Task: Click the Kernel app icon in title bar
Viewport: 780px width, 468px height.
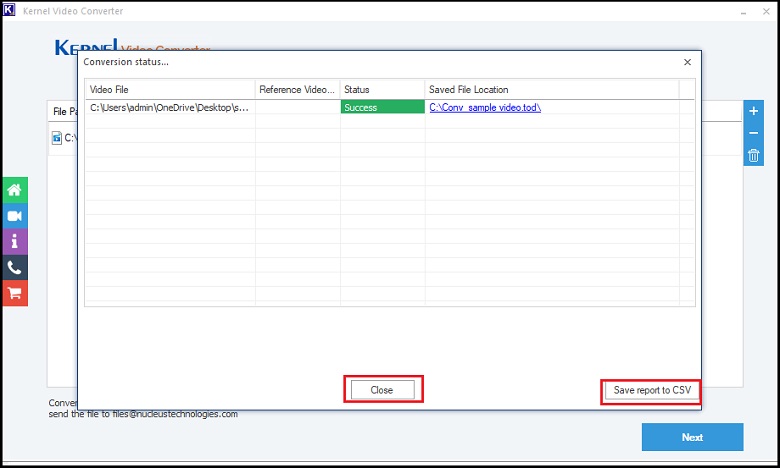Action: 9,10
